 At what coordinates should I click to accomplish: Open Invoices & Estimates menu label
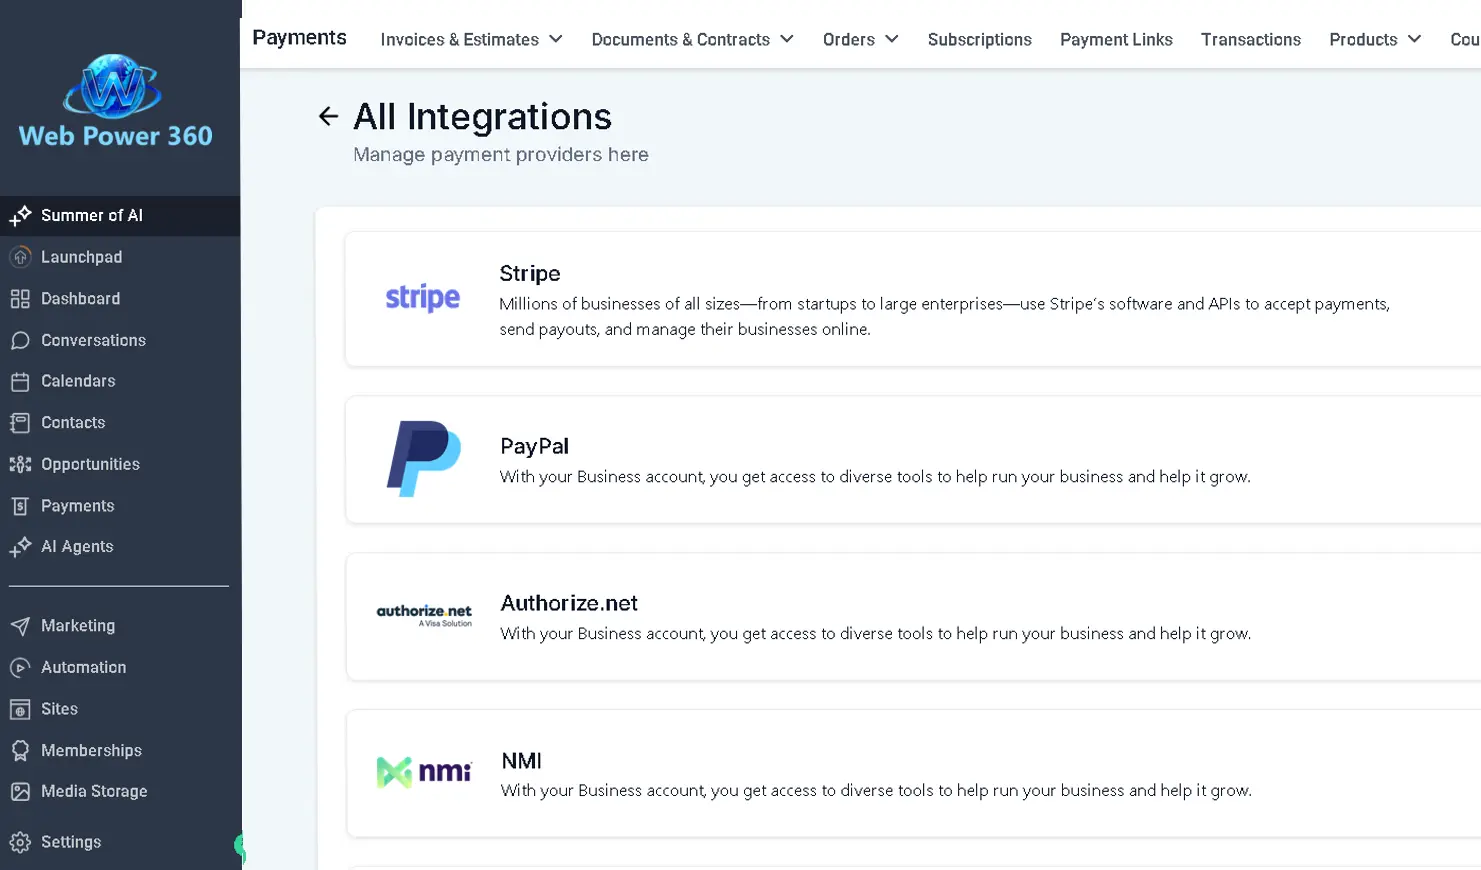point(459,39)
